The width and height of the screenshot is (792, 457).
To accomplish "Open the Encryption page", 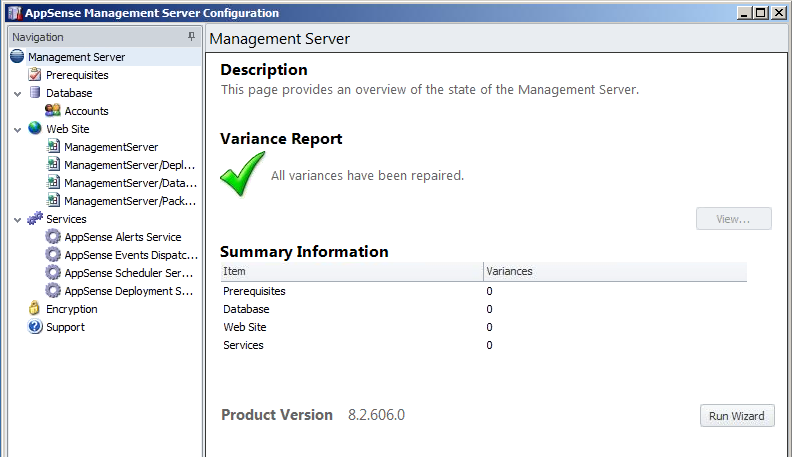I will click(72, 309).
